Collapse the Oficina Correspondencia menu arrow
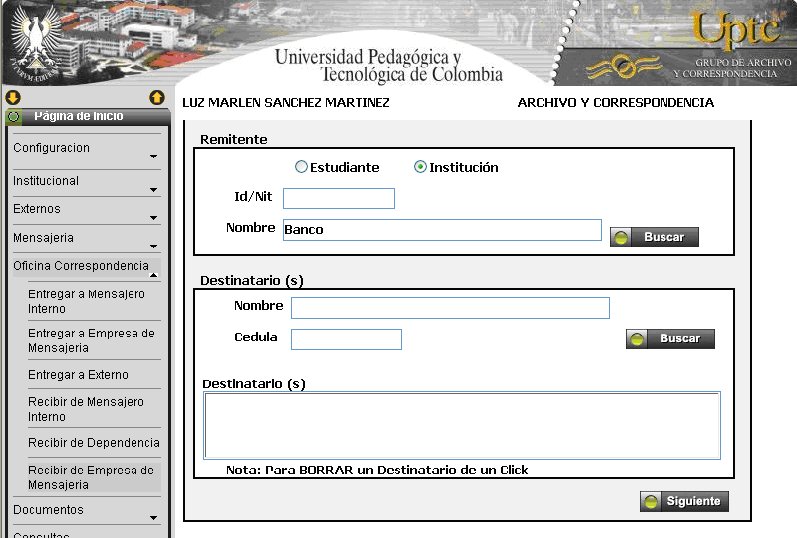Viewport: 797px width, 538px height. [x=154, y=275]
